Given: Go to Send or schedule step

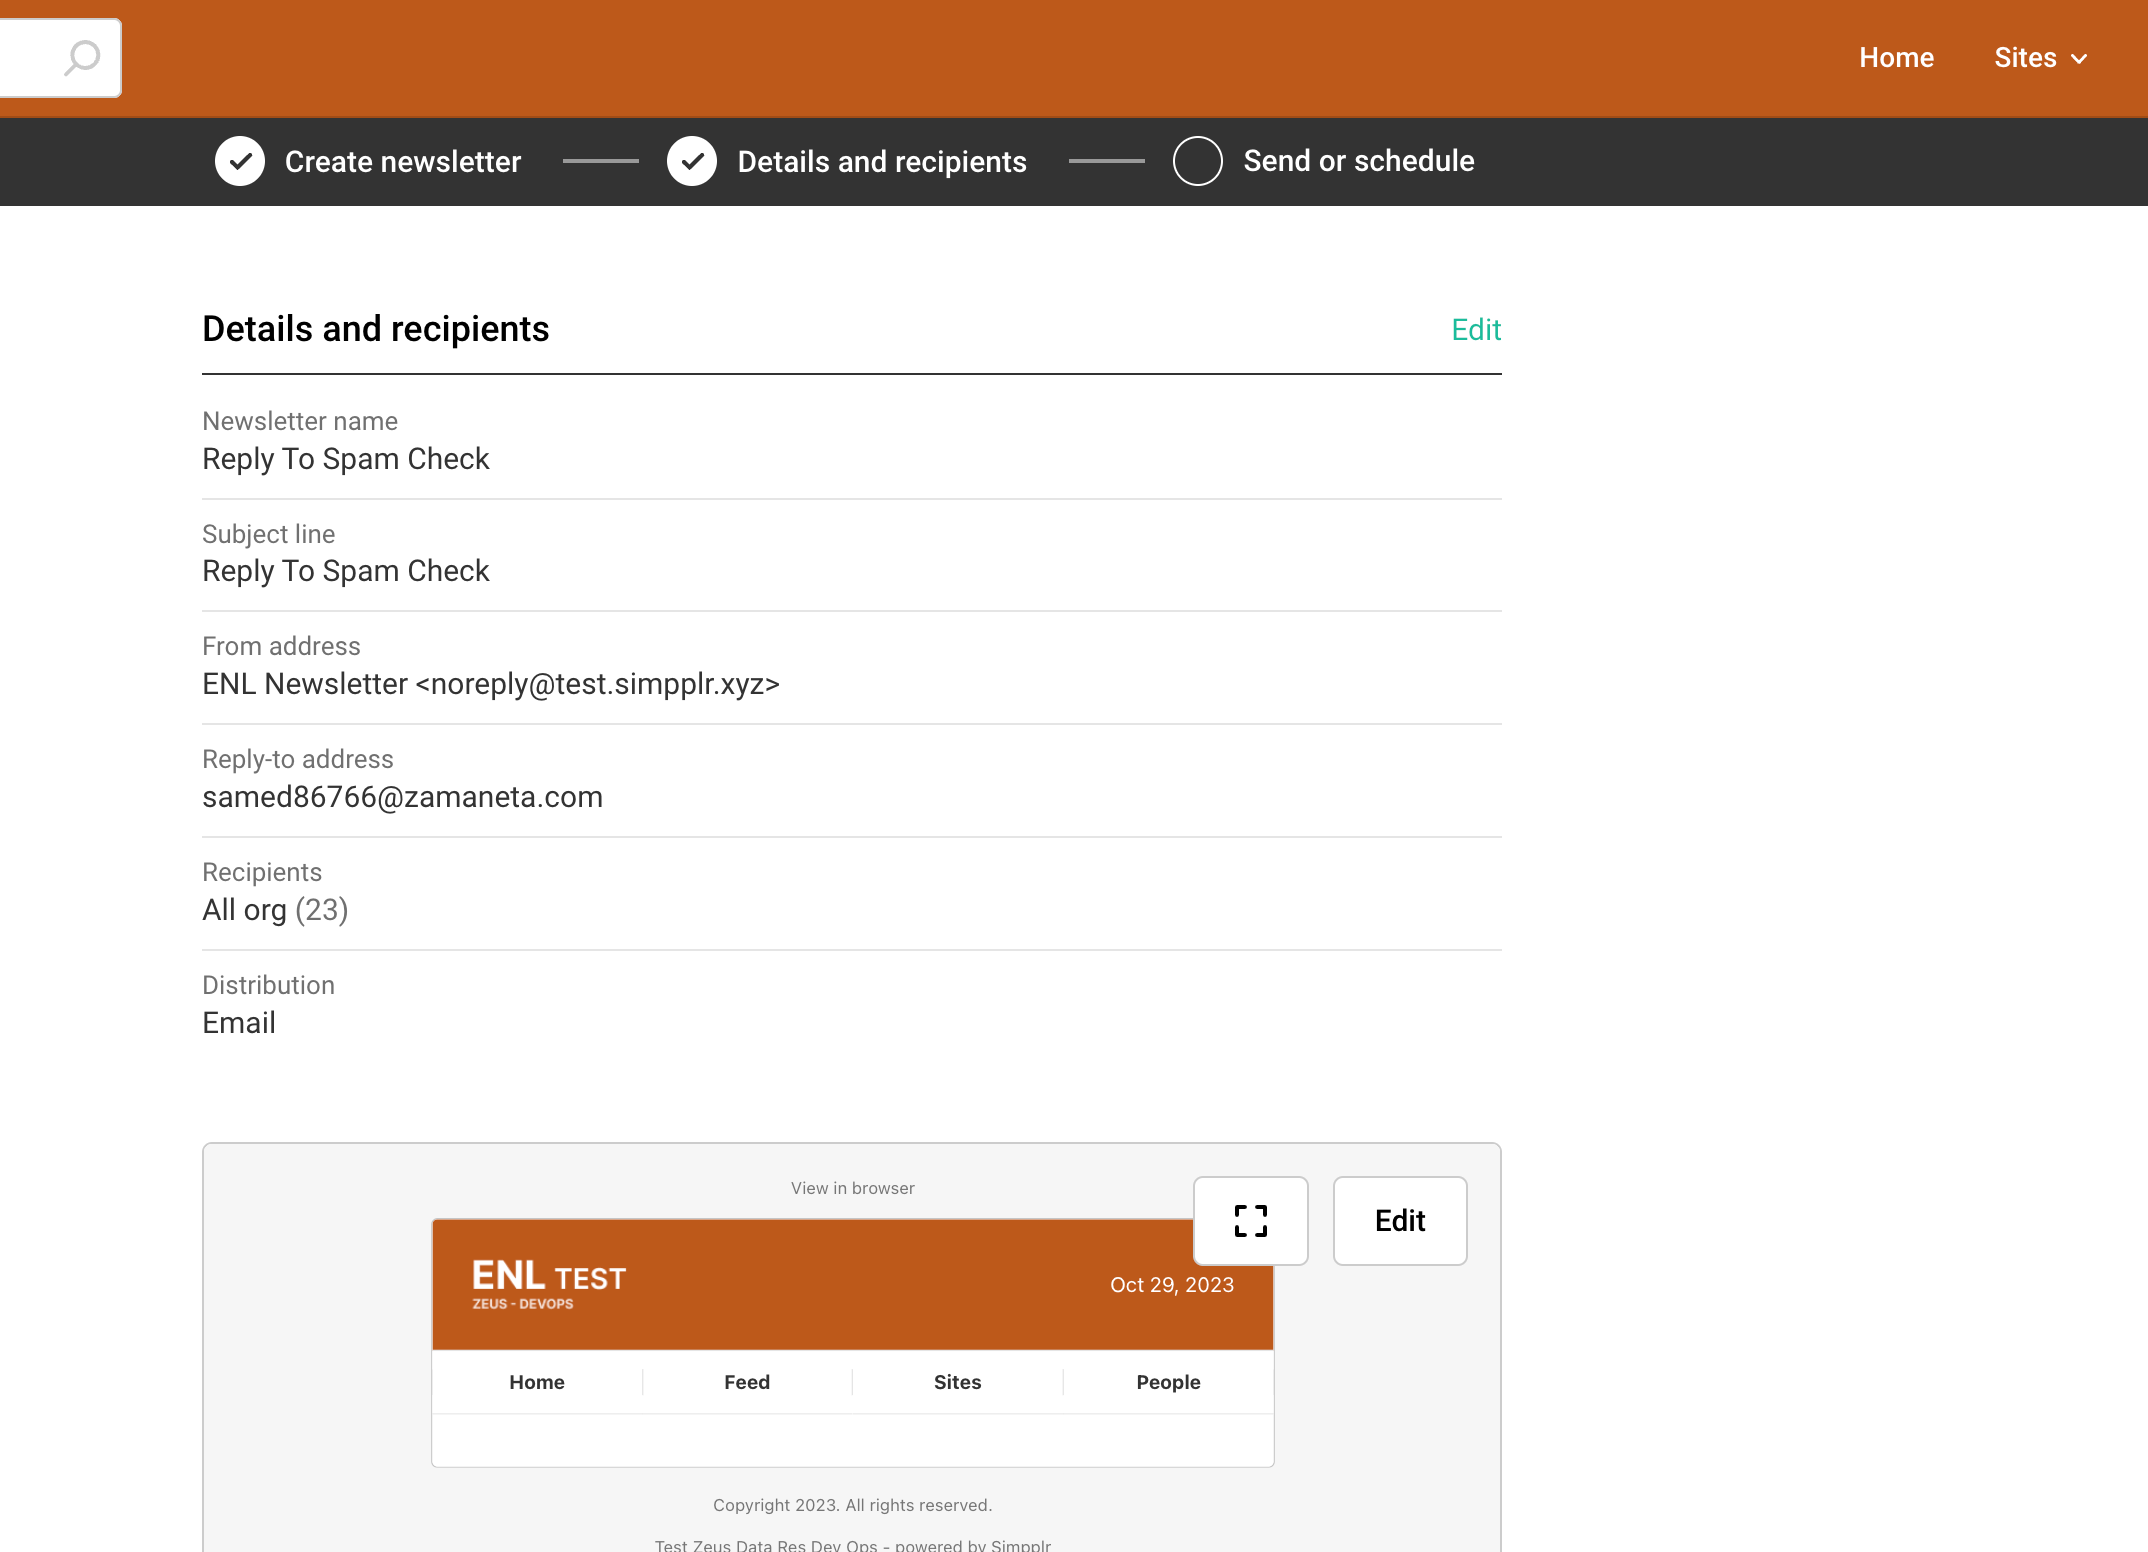Looking at the screenshot, I should [x=1358, y=161].
